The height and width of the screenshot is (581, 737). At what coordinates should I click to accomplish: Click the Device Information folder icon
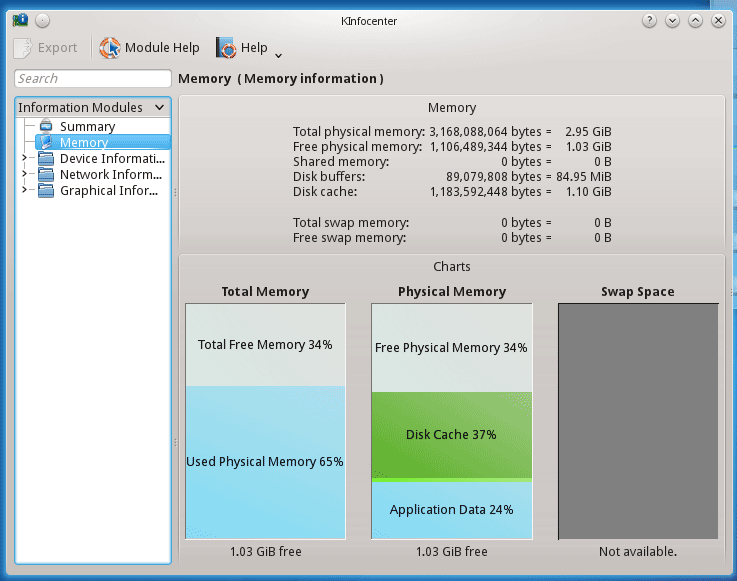46,158
